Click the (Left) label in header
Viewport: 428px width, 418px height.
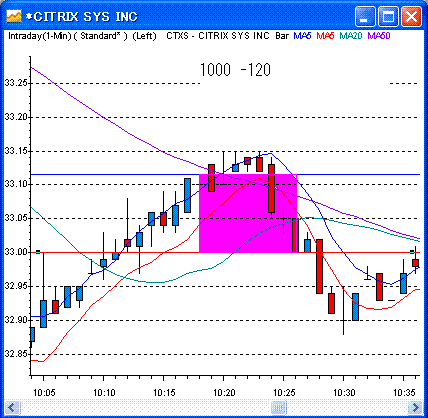pos(144,36)
